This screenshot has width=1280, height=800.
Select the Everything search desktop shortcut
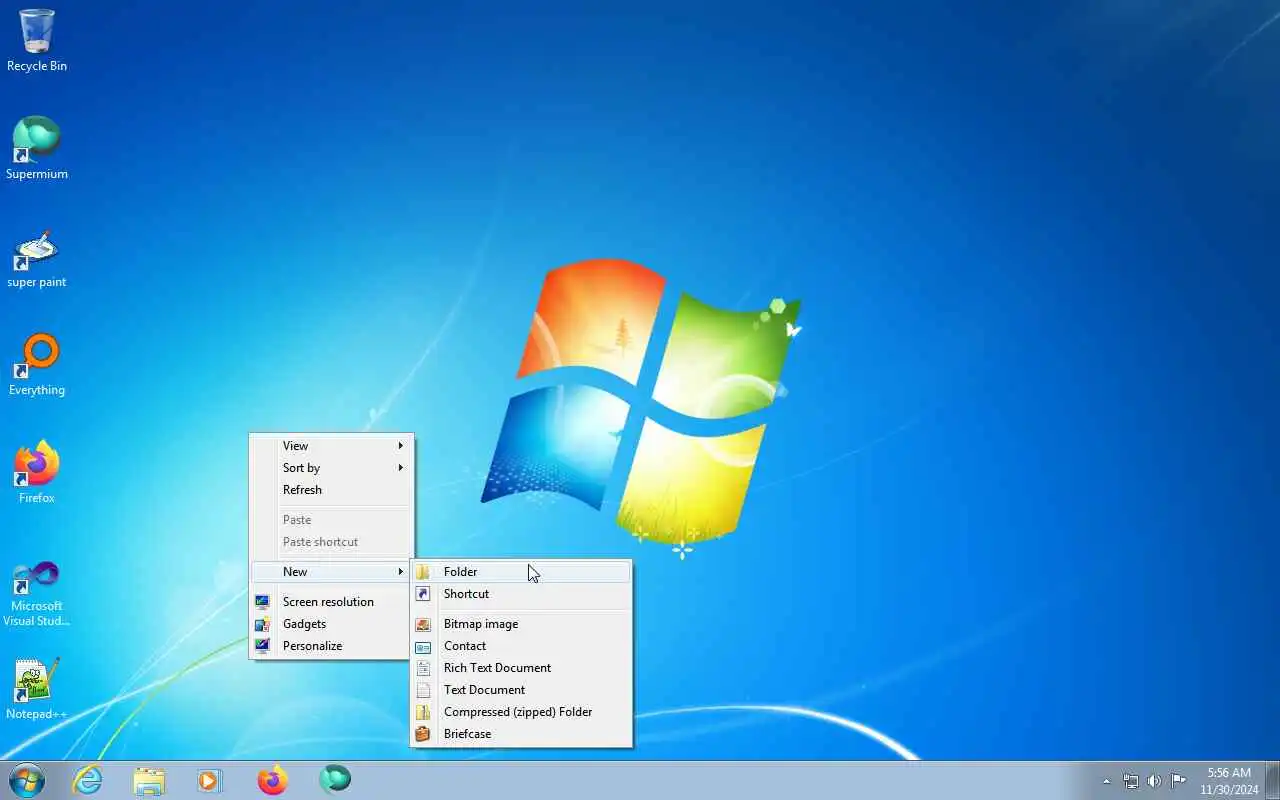[37, 365]
